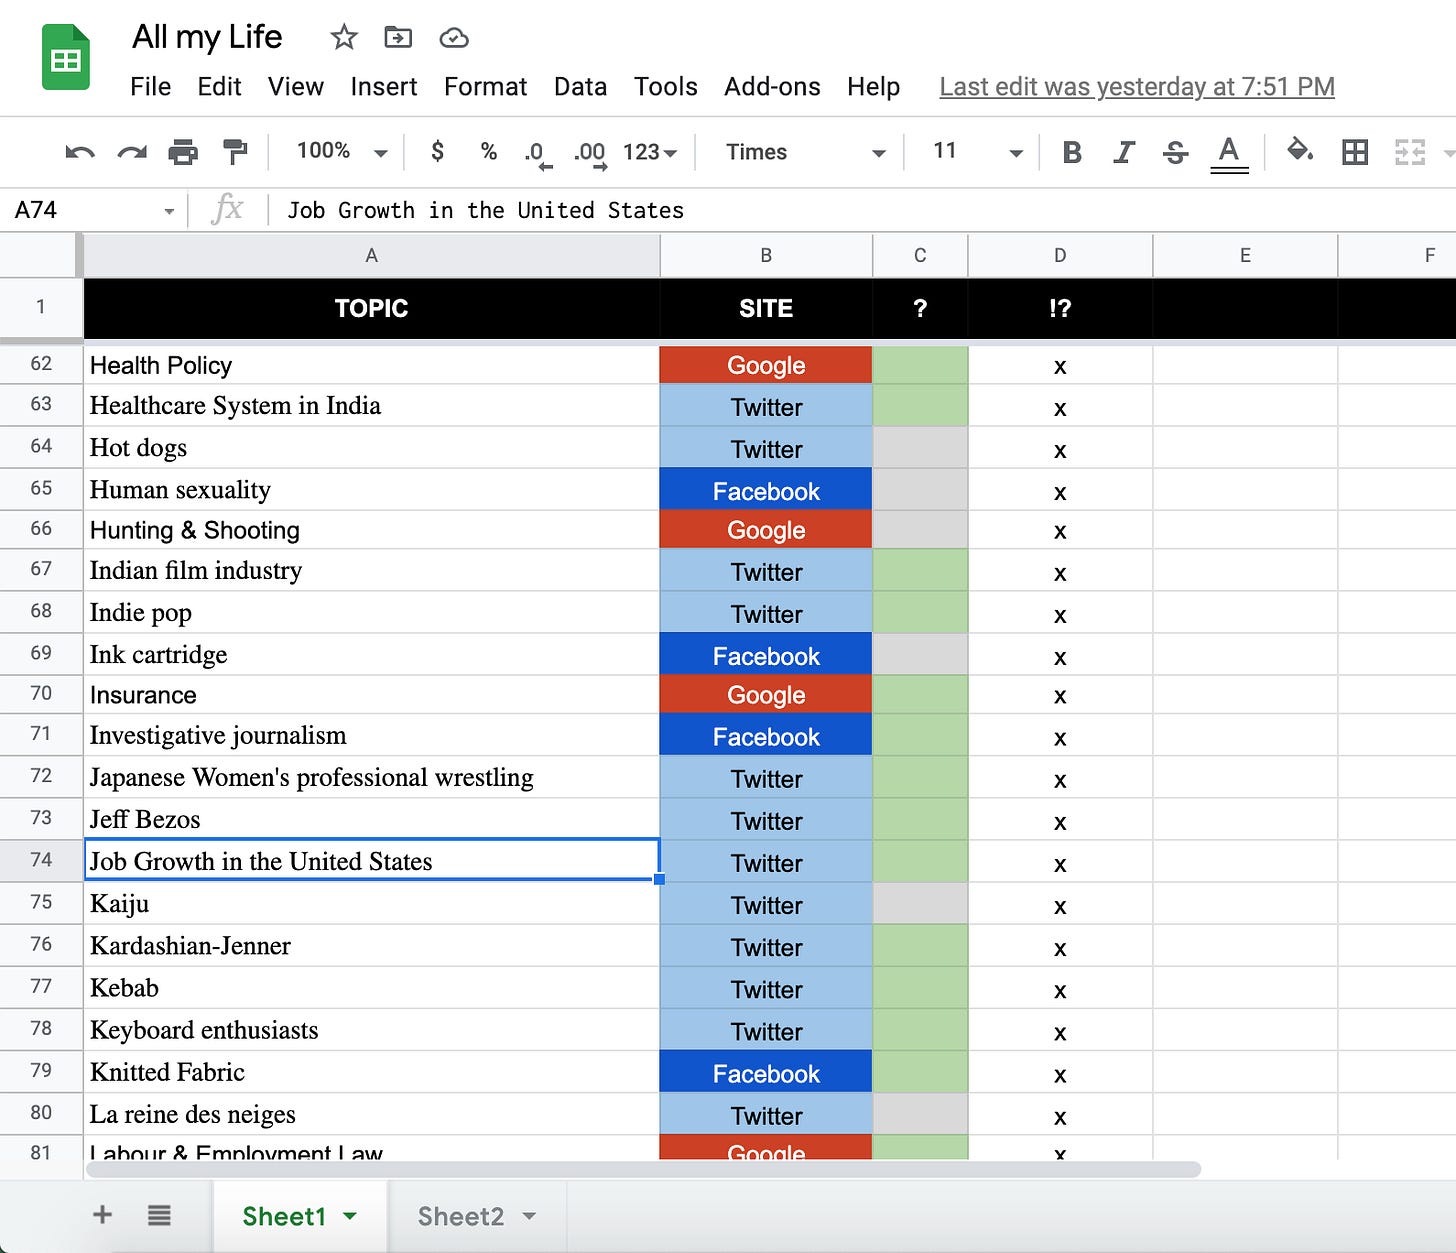The image size is (1456, 1253).
Task: Open the Format menu
Action: (485, 87)
